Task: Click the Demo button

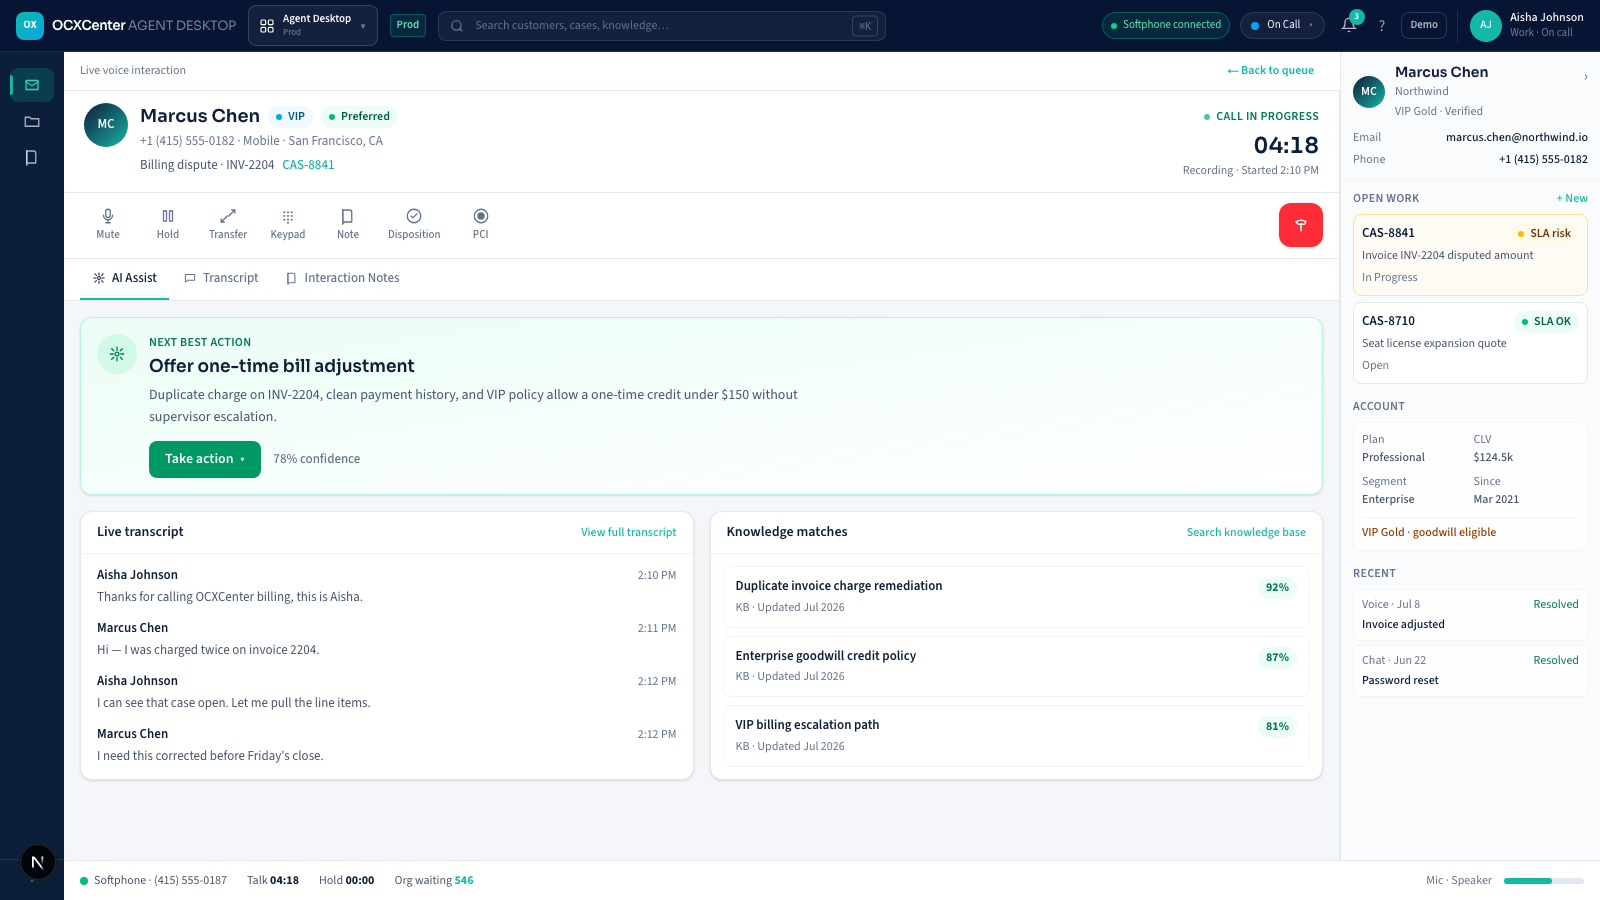Action: [1424, 25]
